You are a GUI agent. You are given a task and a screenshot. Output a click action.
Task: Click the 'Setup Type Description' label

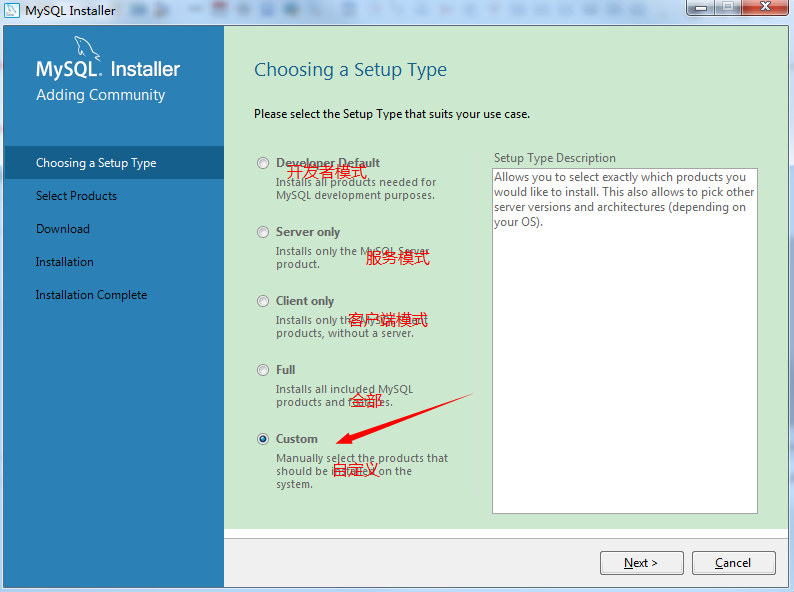554,158
